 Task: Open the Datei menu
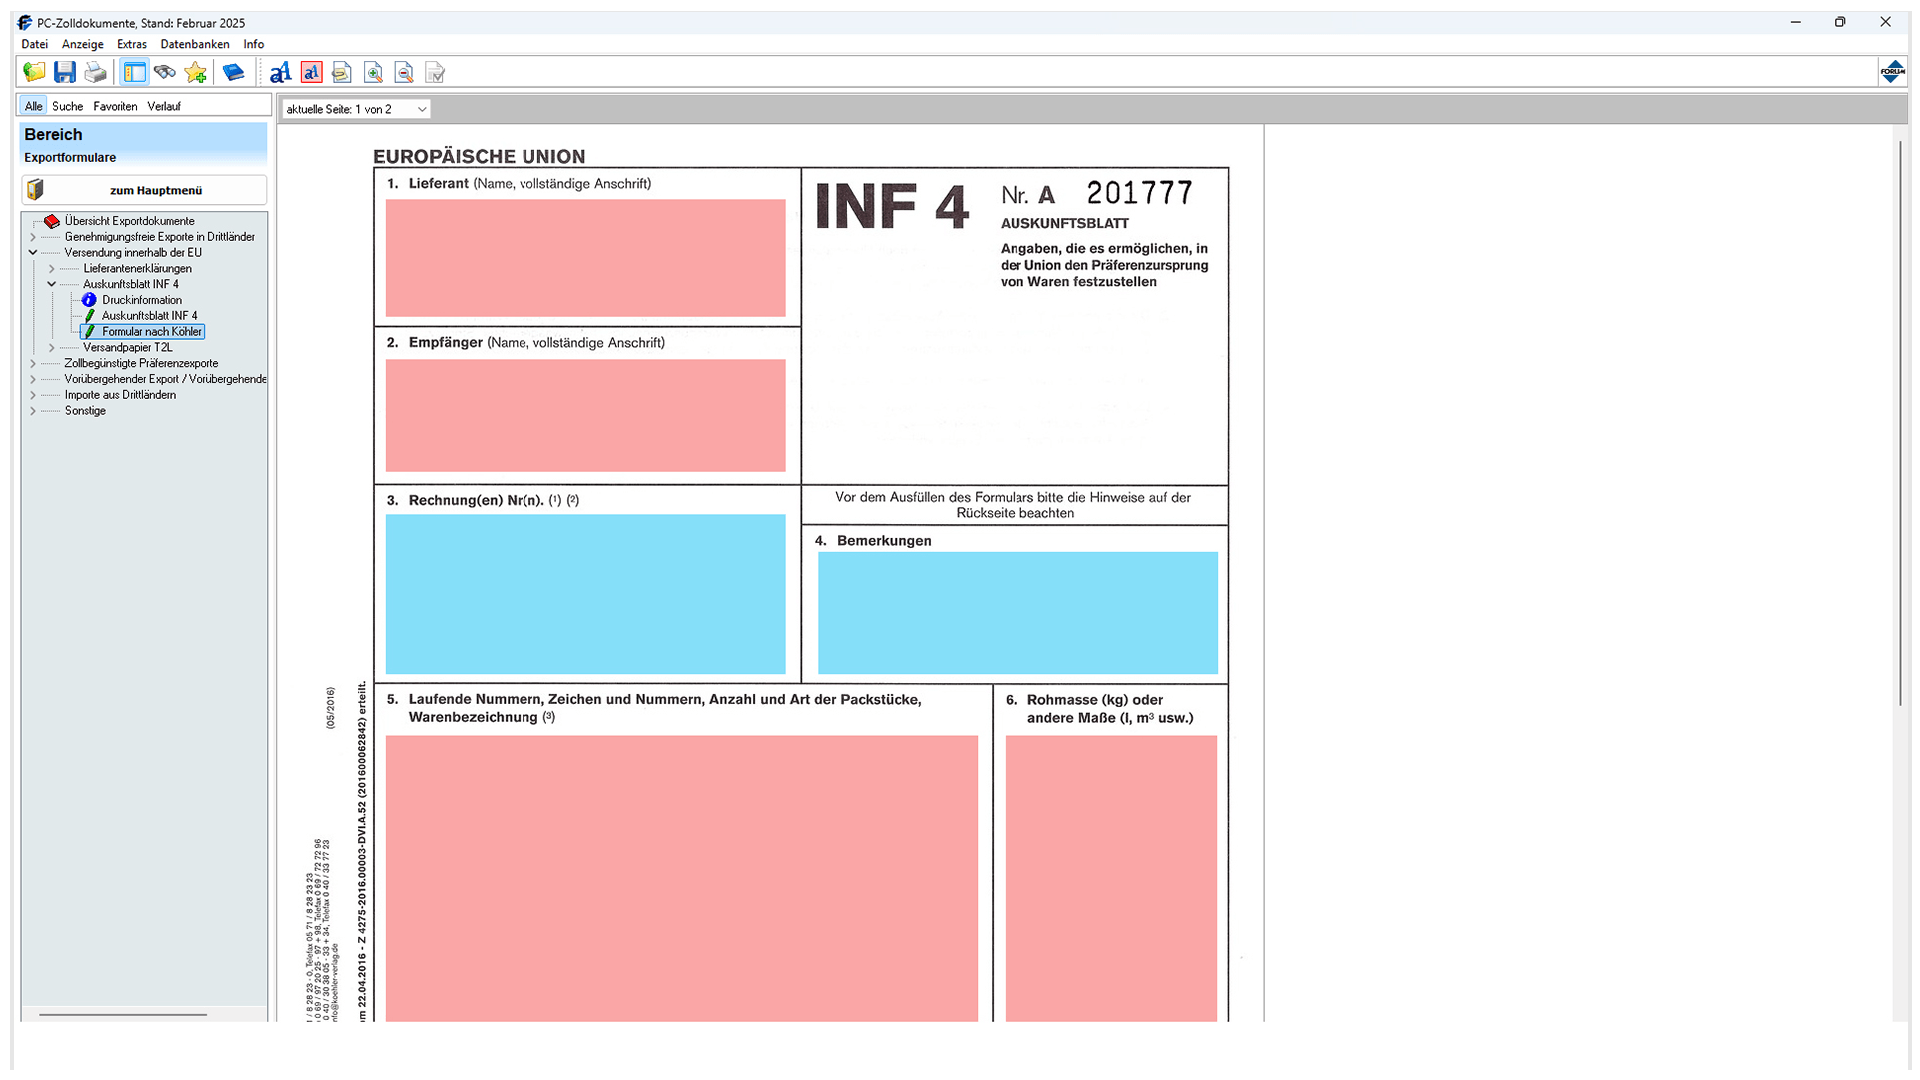[x=34, y=44]
